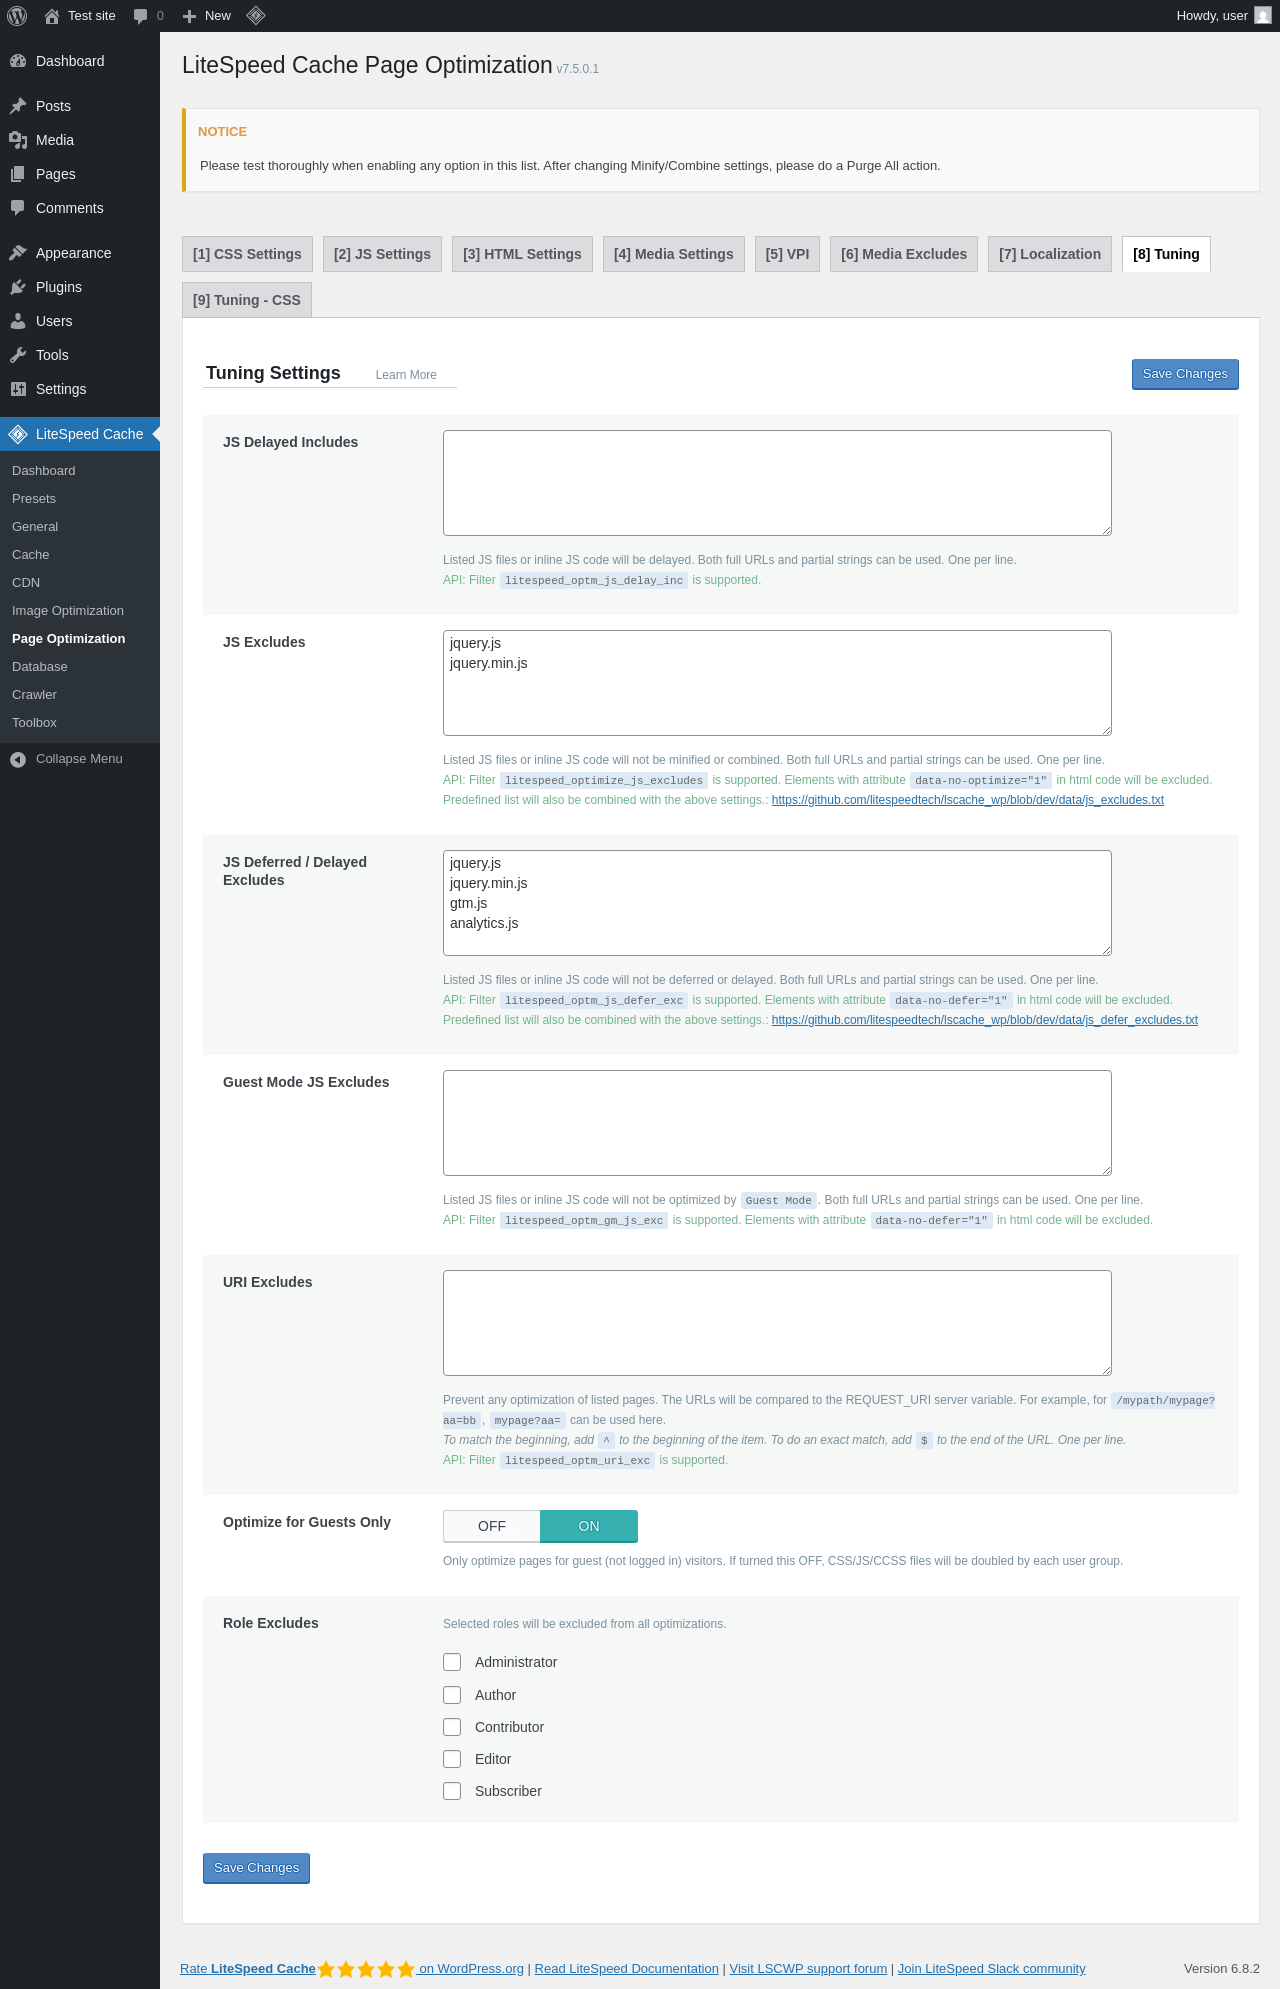Open the [5] VPI tab
Viewport: 1280px width, 1989px height.
[x=787, y=254]
